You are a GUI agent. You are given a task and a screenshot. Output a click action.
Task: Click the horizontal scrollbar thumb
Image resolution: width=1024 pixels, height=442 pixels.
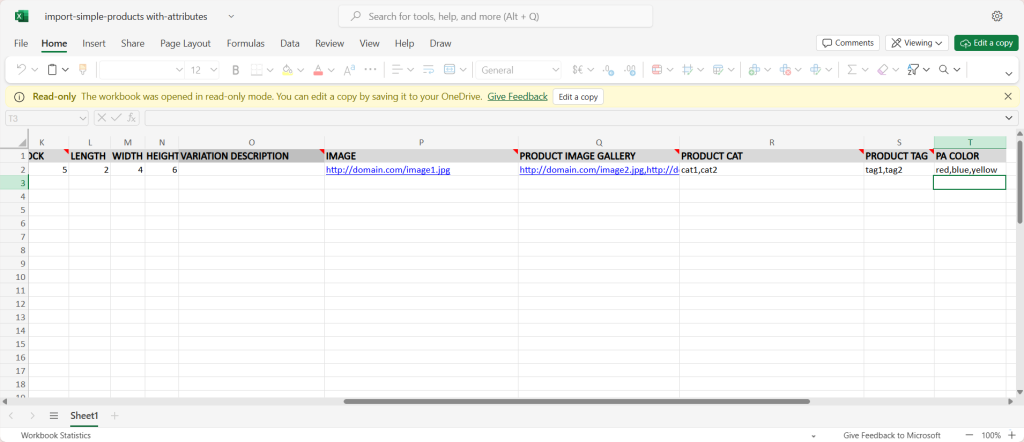[x=577, y=402]
